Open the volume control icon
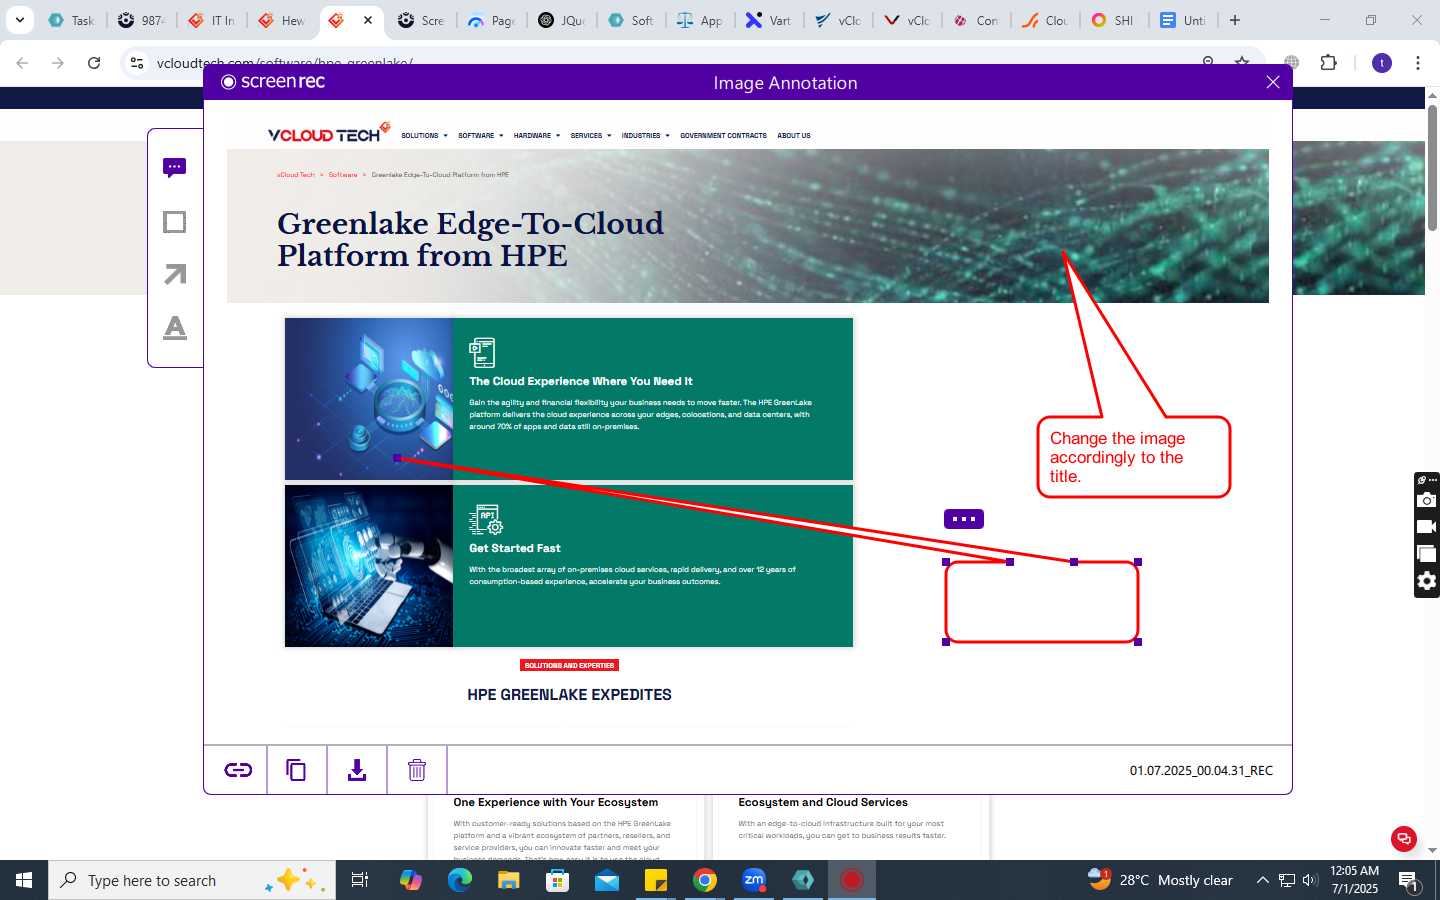1440x900 pixels. coord(1310,880)
